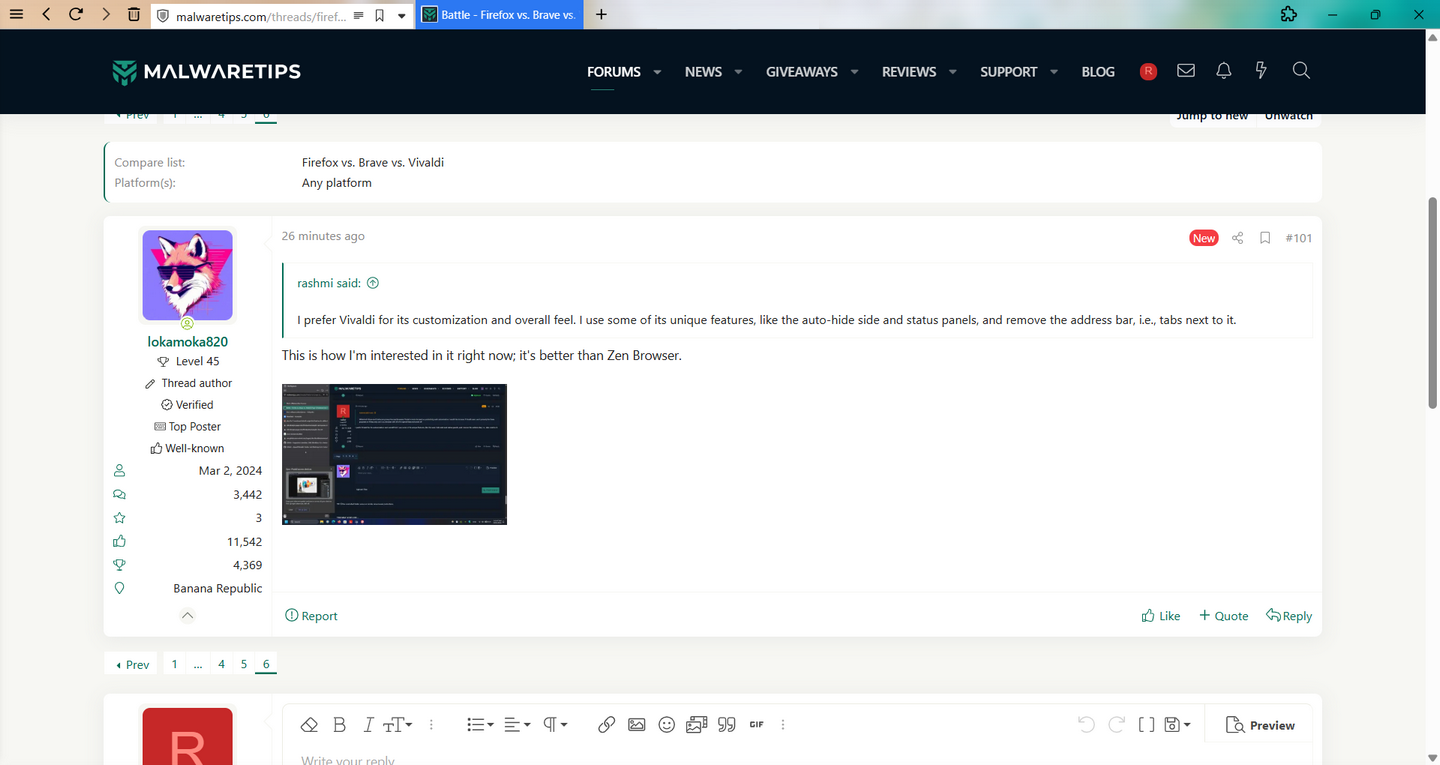Image resolution: width=1440 pixels, height=765 pixels.
Task: Expand the REVIEWS dropdown arrow
Action: (x=953, y=72)
